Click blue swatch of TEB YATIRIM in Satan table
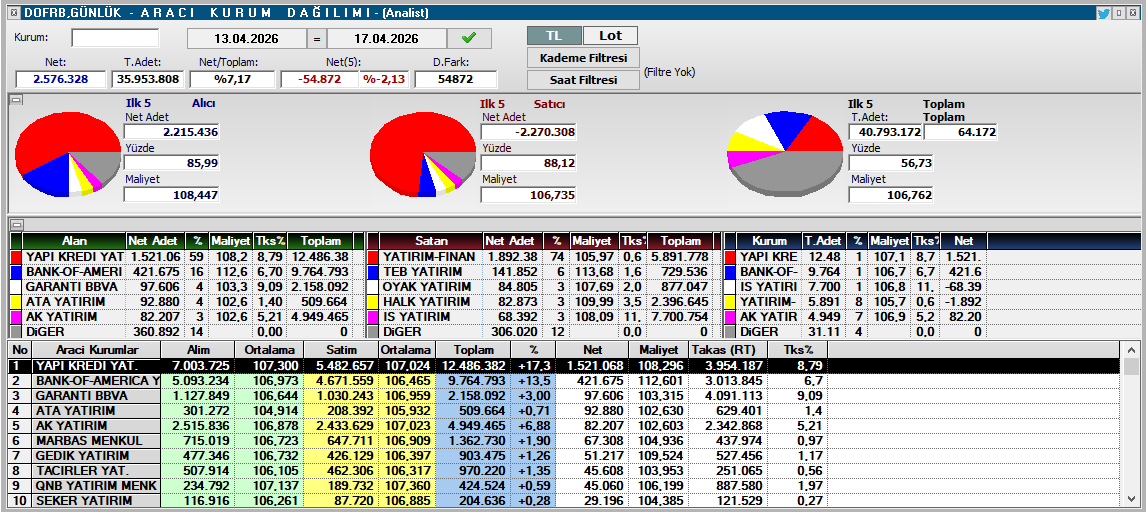This screenshot has width=1146, height=512. point(373,272)
